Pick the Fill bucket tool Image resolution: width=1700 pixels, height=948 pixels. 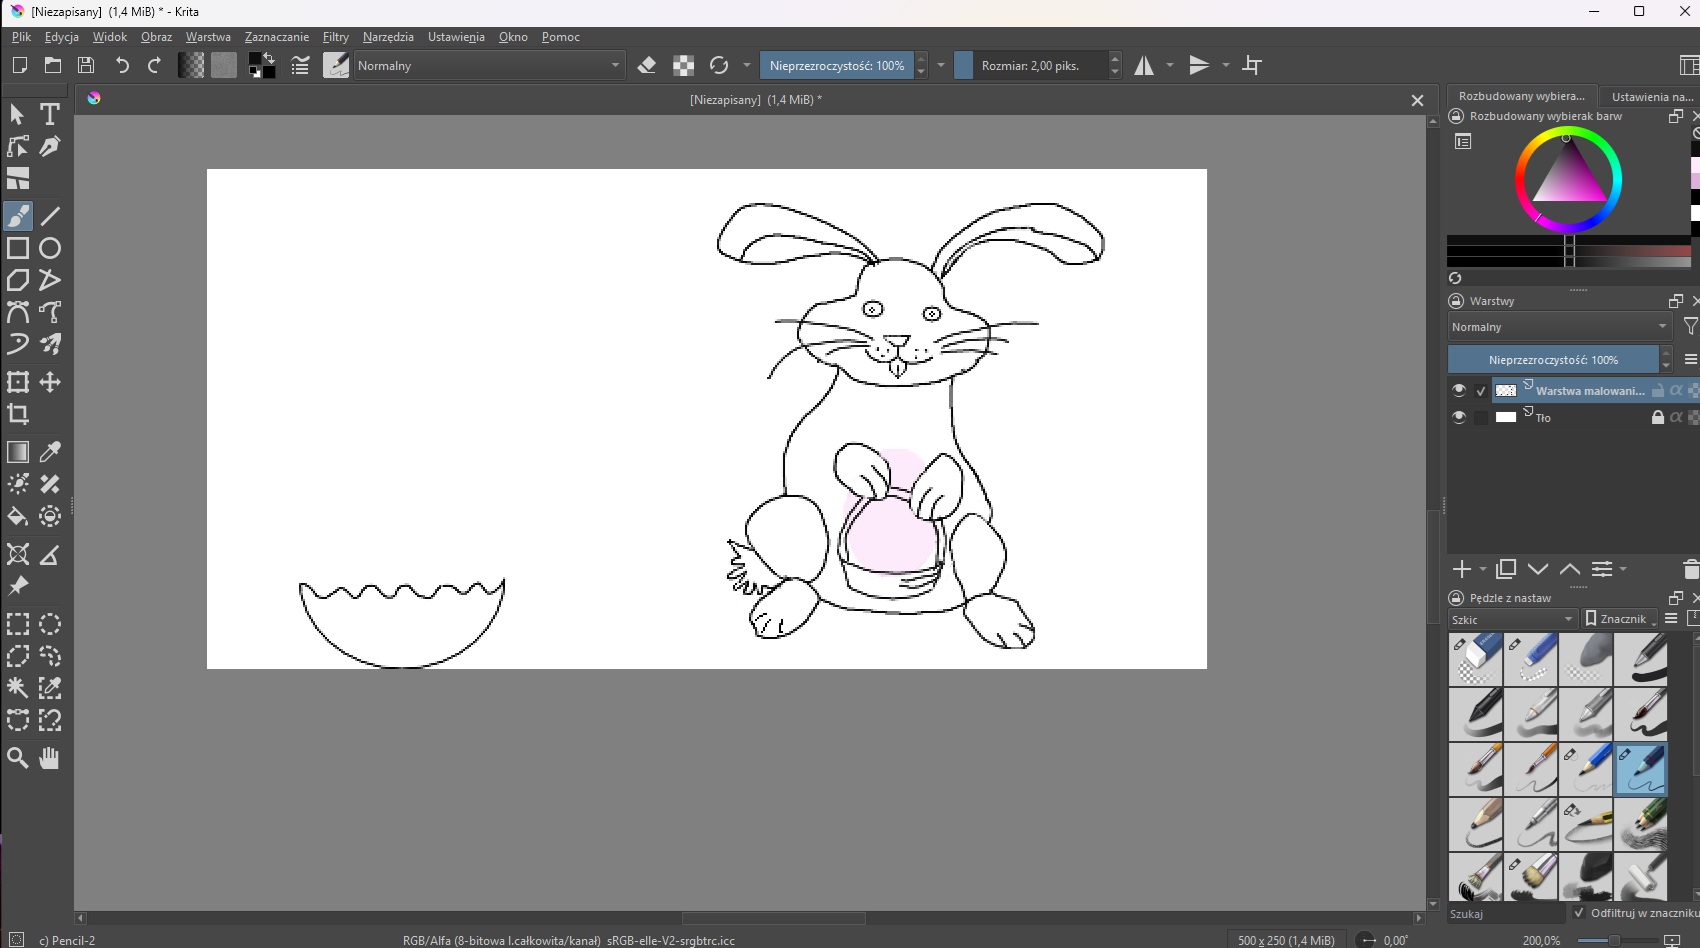pos(18,517)
